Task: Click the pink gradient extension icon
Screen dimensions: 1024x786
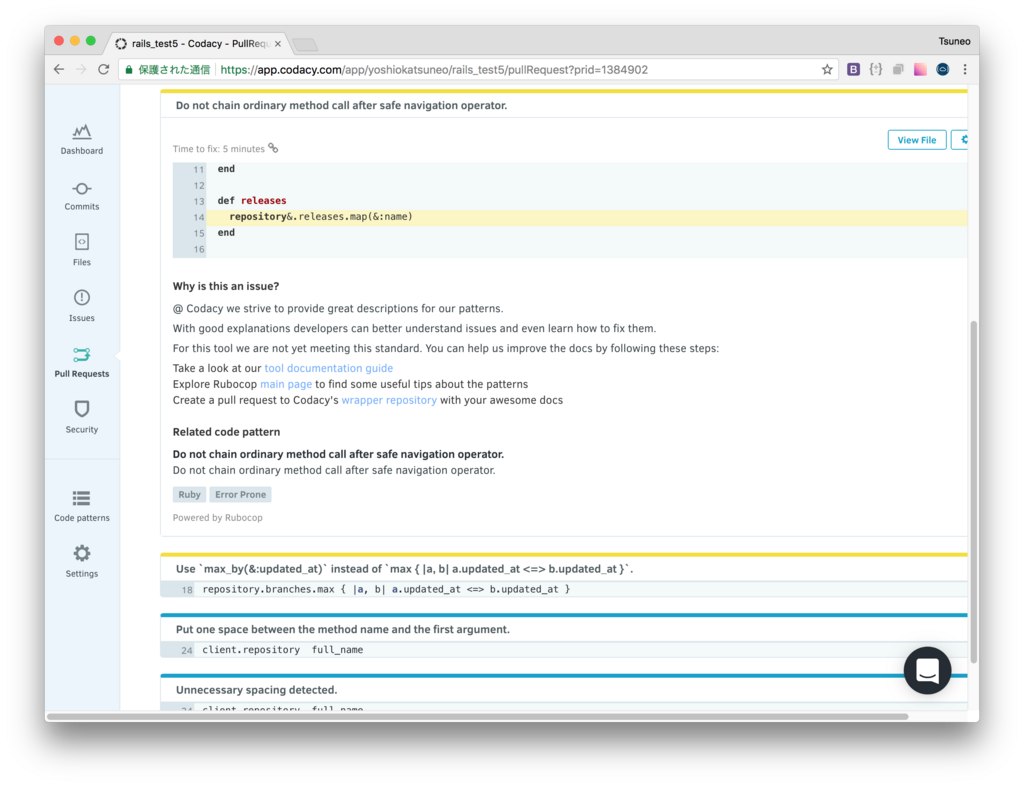Action: [x=920, y=69]
